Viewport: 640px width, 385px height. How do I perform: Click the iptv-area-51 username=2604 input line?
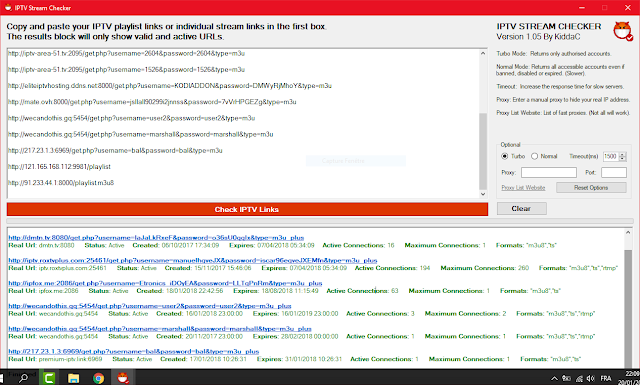point(127,53)
